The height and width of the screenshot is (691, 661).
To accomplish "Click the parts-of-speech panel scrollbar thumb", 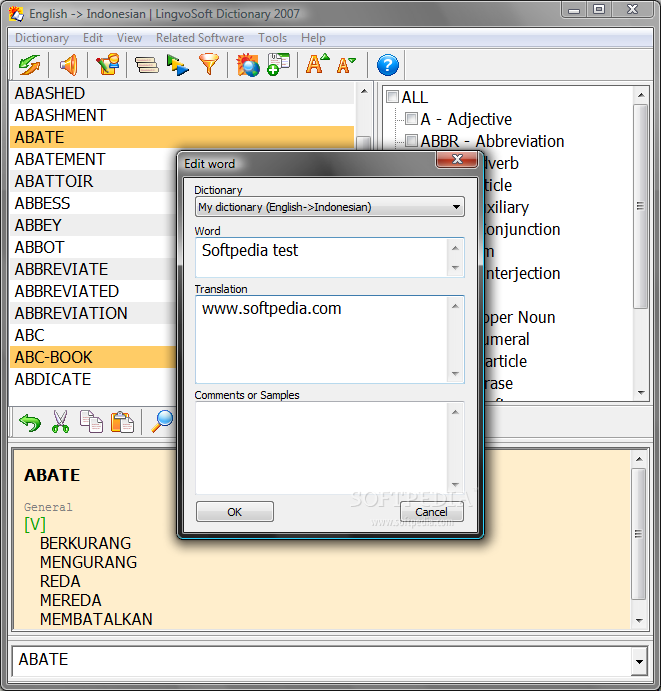I will [640, 206].
